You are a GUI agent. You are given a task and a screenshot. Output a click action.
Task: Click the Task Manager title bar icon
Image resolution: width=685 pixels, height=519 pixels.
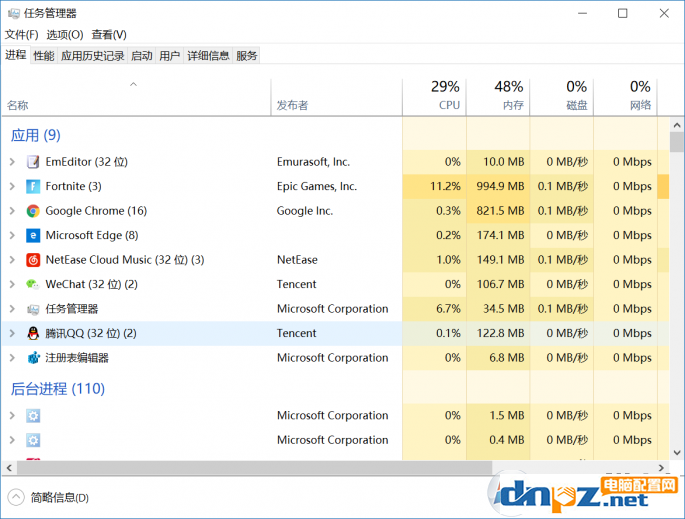click(14, 14)
